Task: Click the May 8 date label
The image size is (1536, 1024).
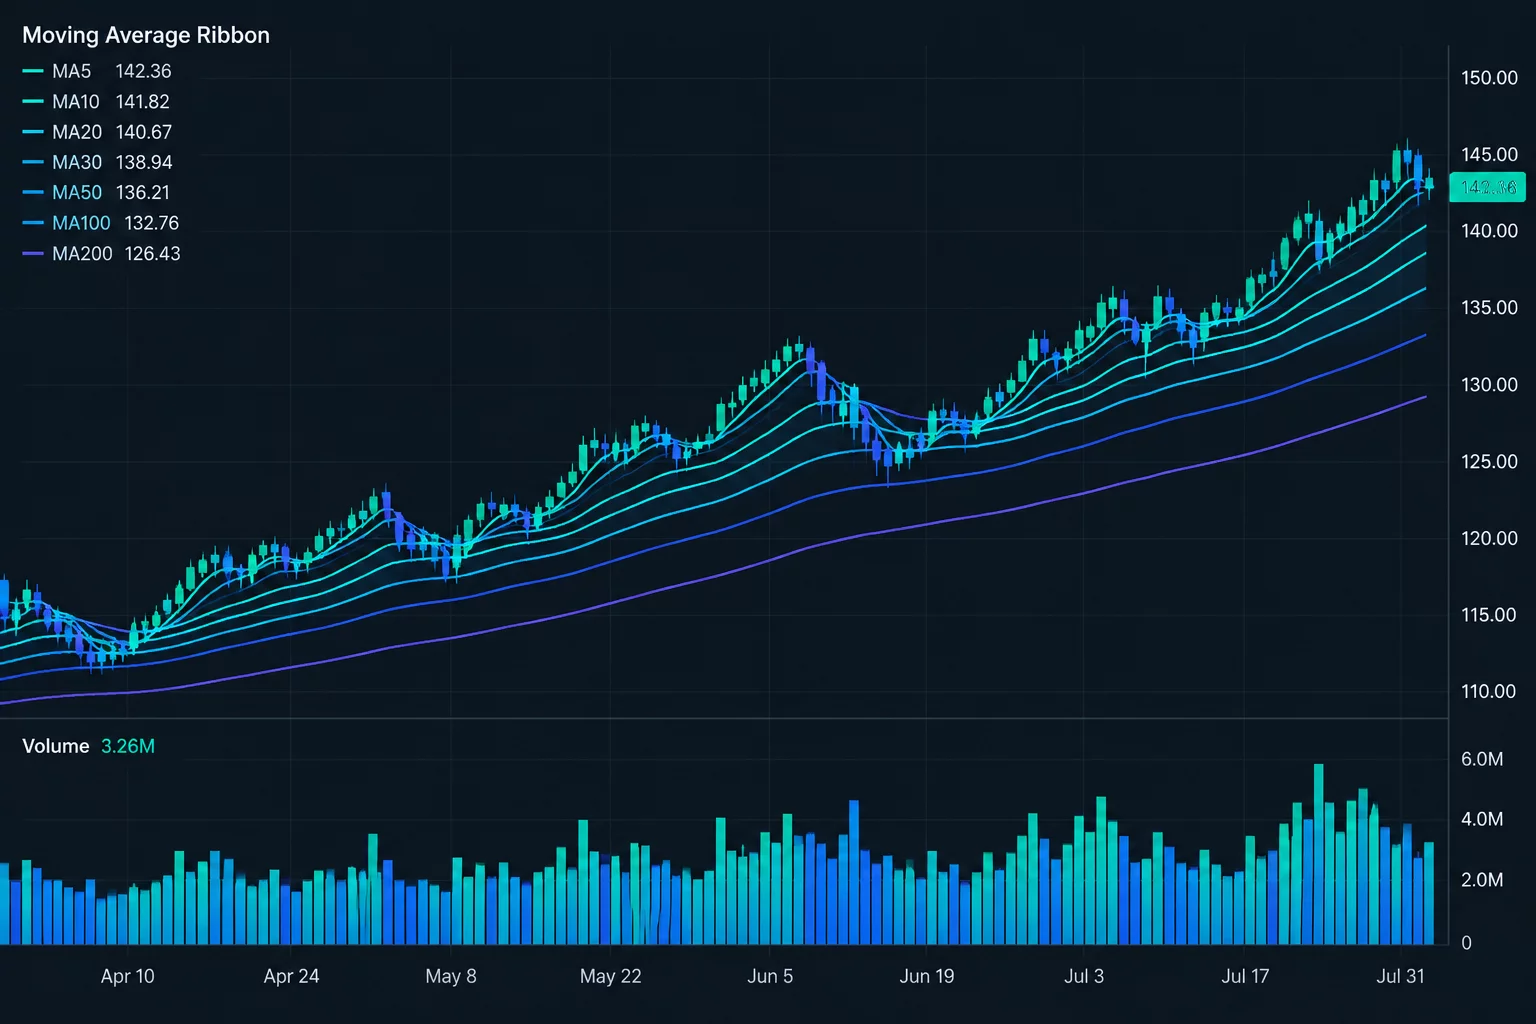Action: coord(451,976)
